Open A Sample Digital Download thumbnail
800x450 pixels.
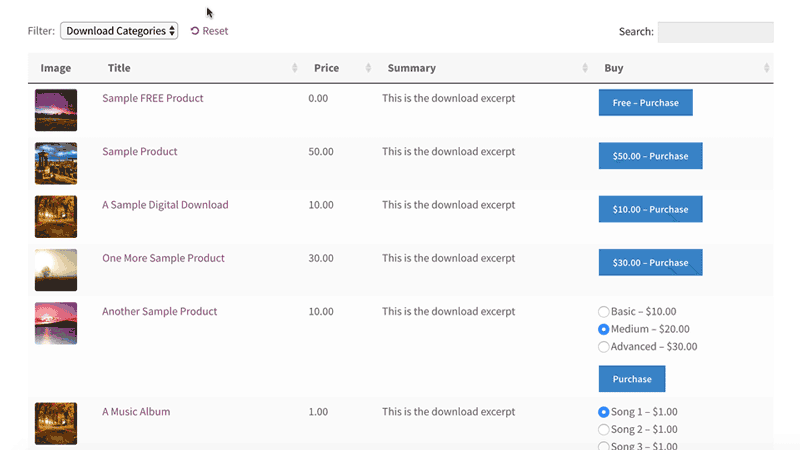[x=56, y=217]
